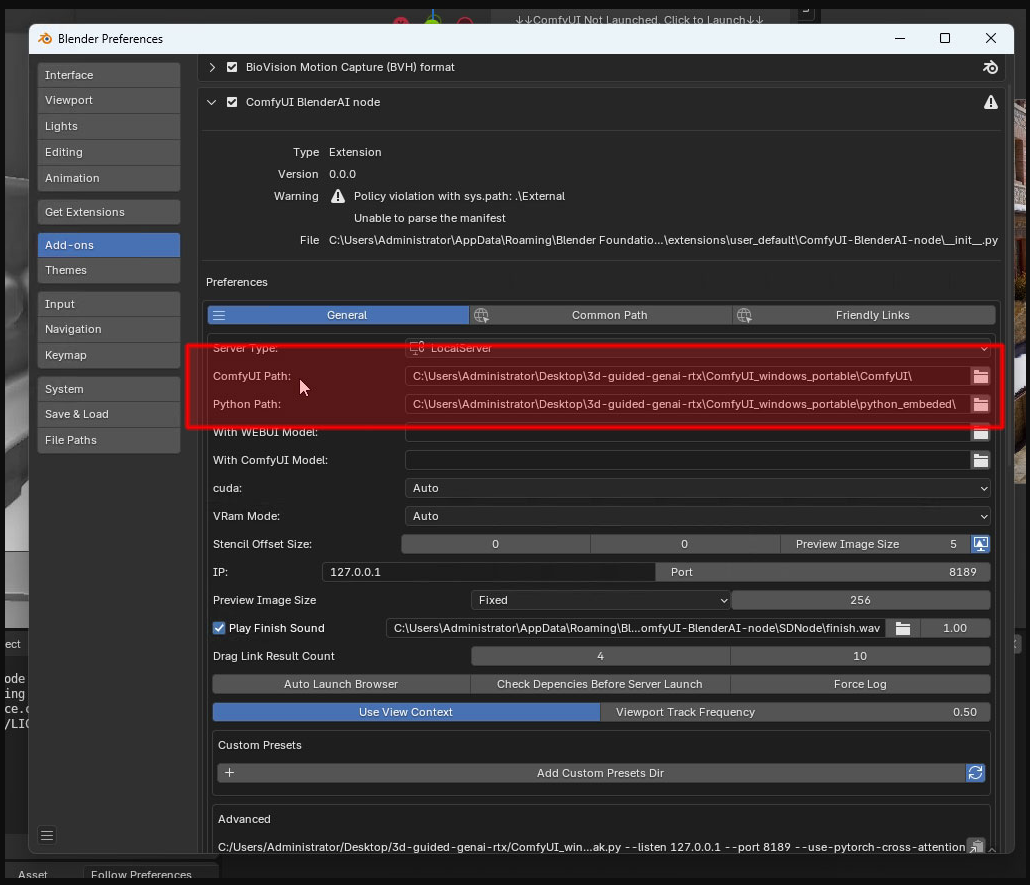Open the Input preferences section
Image resolution: width=1030 pixels, height=885 pixels.
point(108,304)
